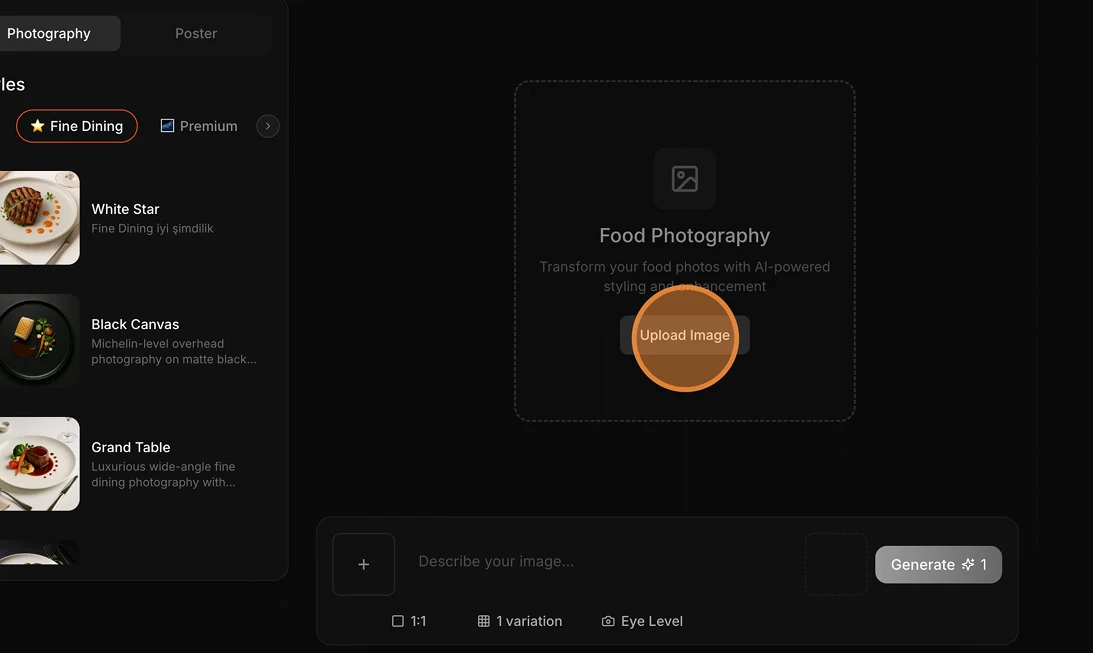Switch to the Poster tab
Image resolution: width=1093 pixels, height=653 pixels.
coord(195,33)
